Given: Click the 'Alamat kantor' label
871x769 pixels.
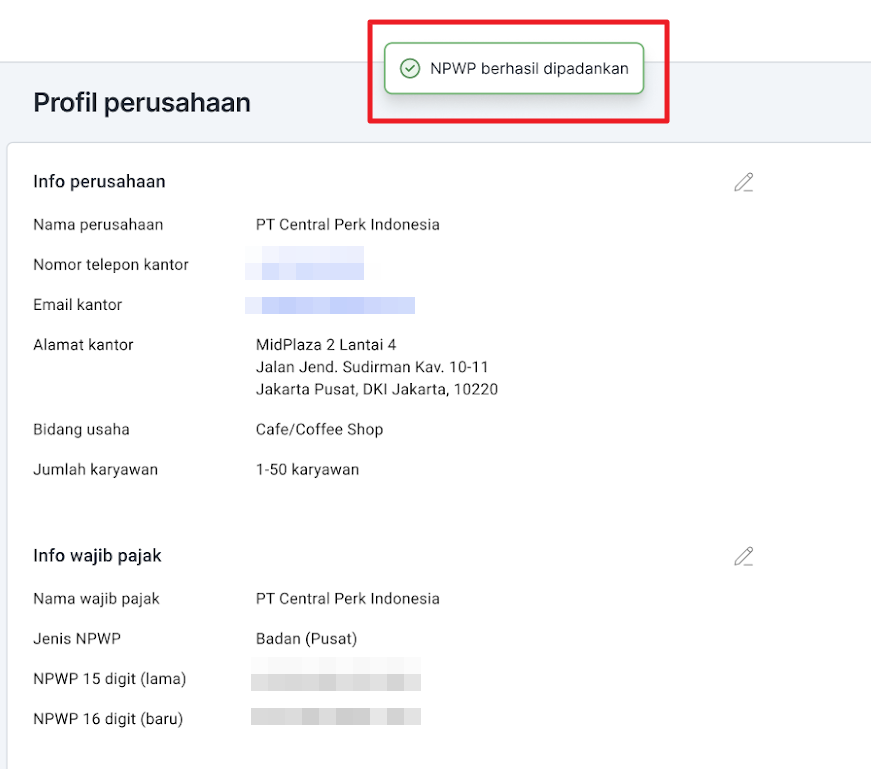Looking at the screenshot, I should [83, 344].
